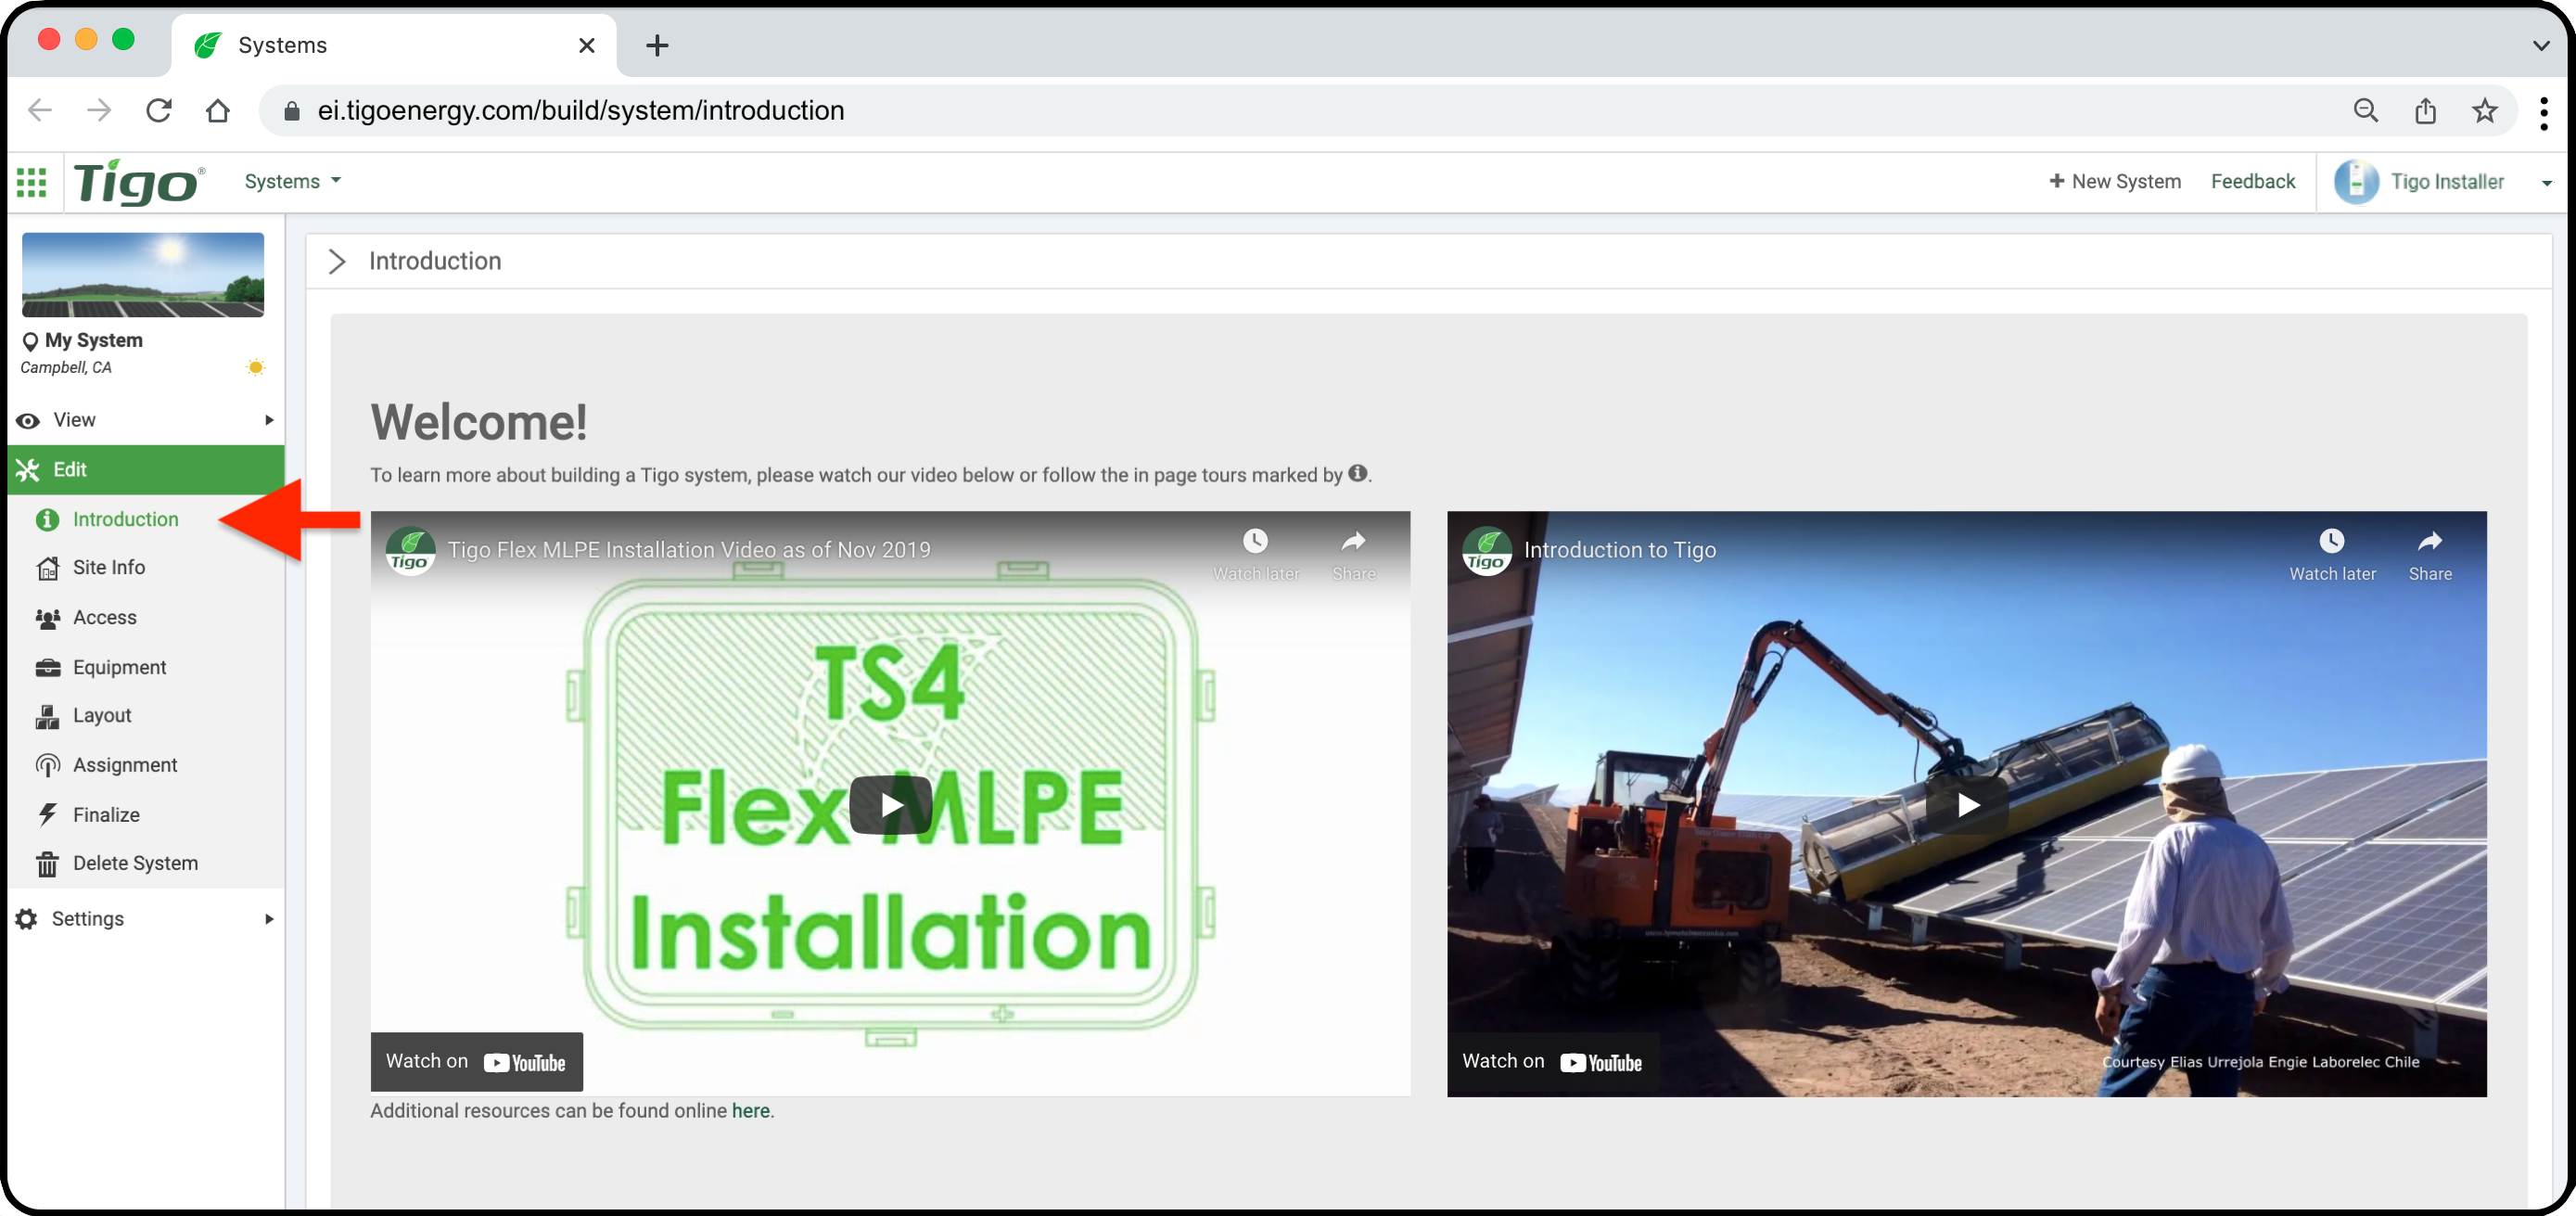Image resolution: width=2576 pixels, height=1216 pixels.
Task: Open Introduction to Tigo video title
Action: [1619, 549]
